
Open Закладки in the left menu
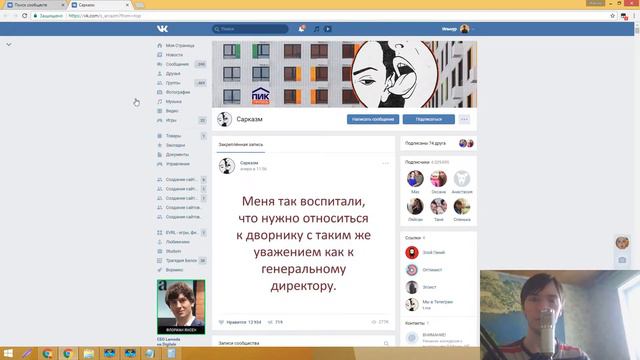click(176, 145)
